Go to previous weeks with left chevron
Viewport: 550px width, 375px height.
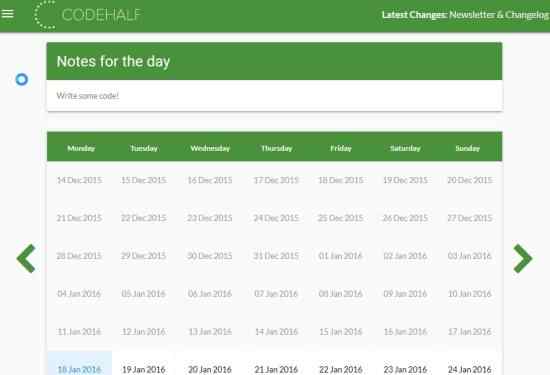[26, 259]
